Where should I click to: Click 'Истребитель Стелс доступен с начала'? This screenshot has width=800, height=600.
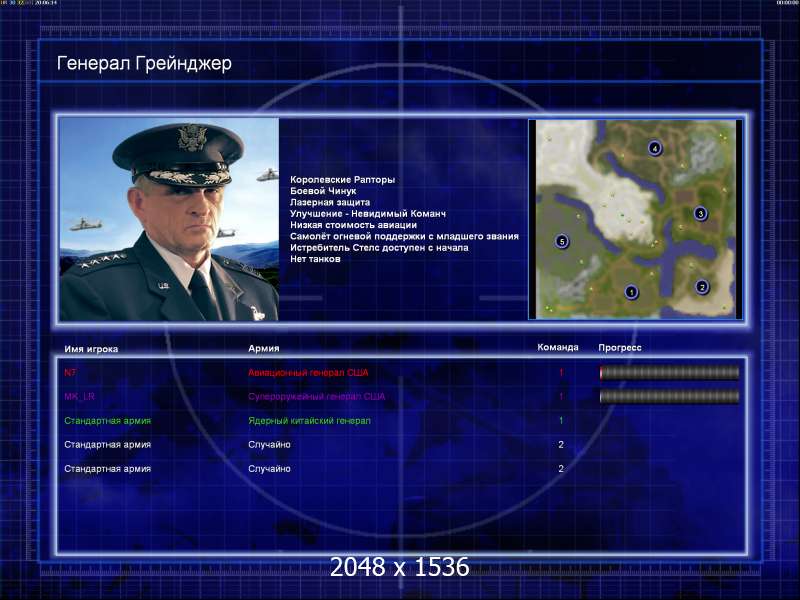(379, 247)
